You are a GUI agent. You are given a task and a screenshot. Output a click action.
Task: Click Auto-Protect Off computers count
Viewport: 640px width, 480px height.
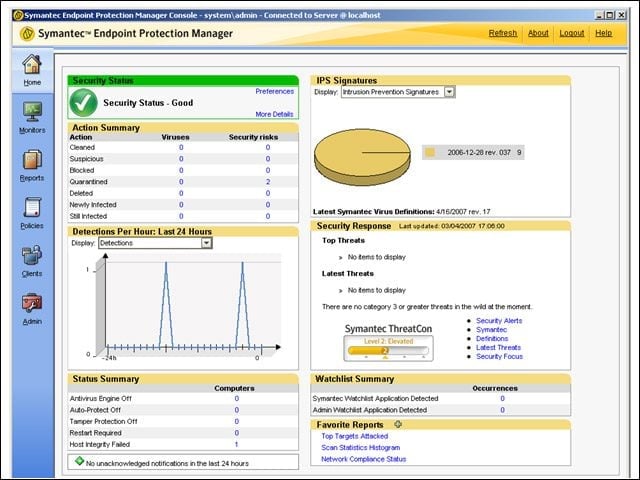click(236, 410)
